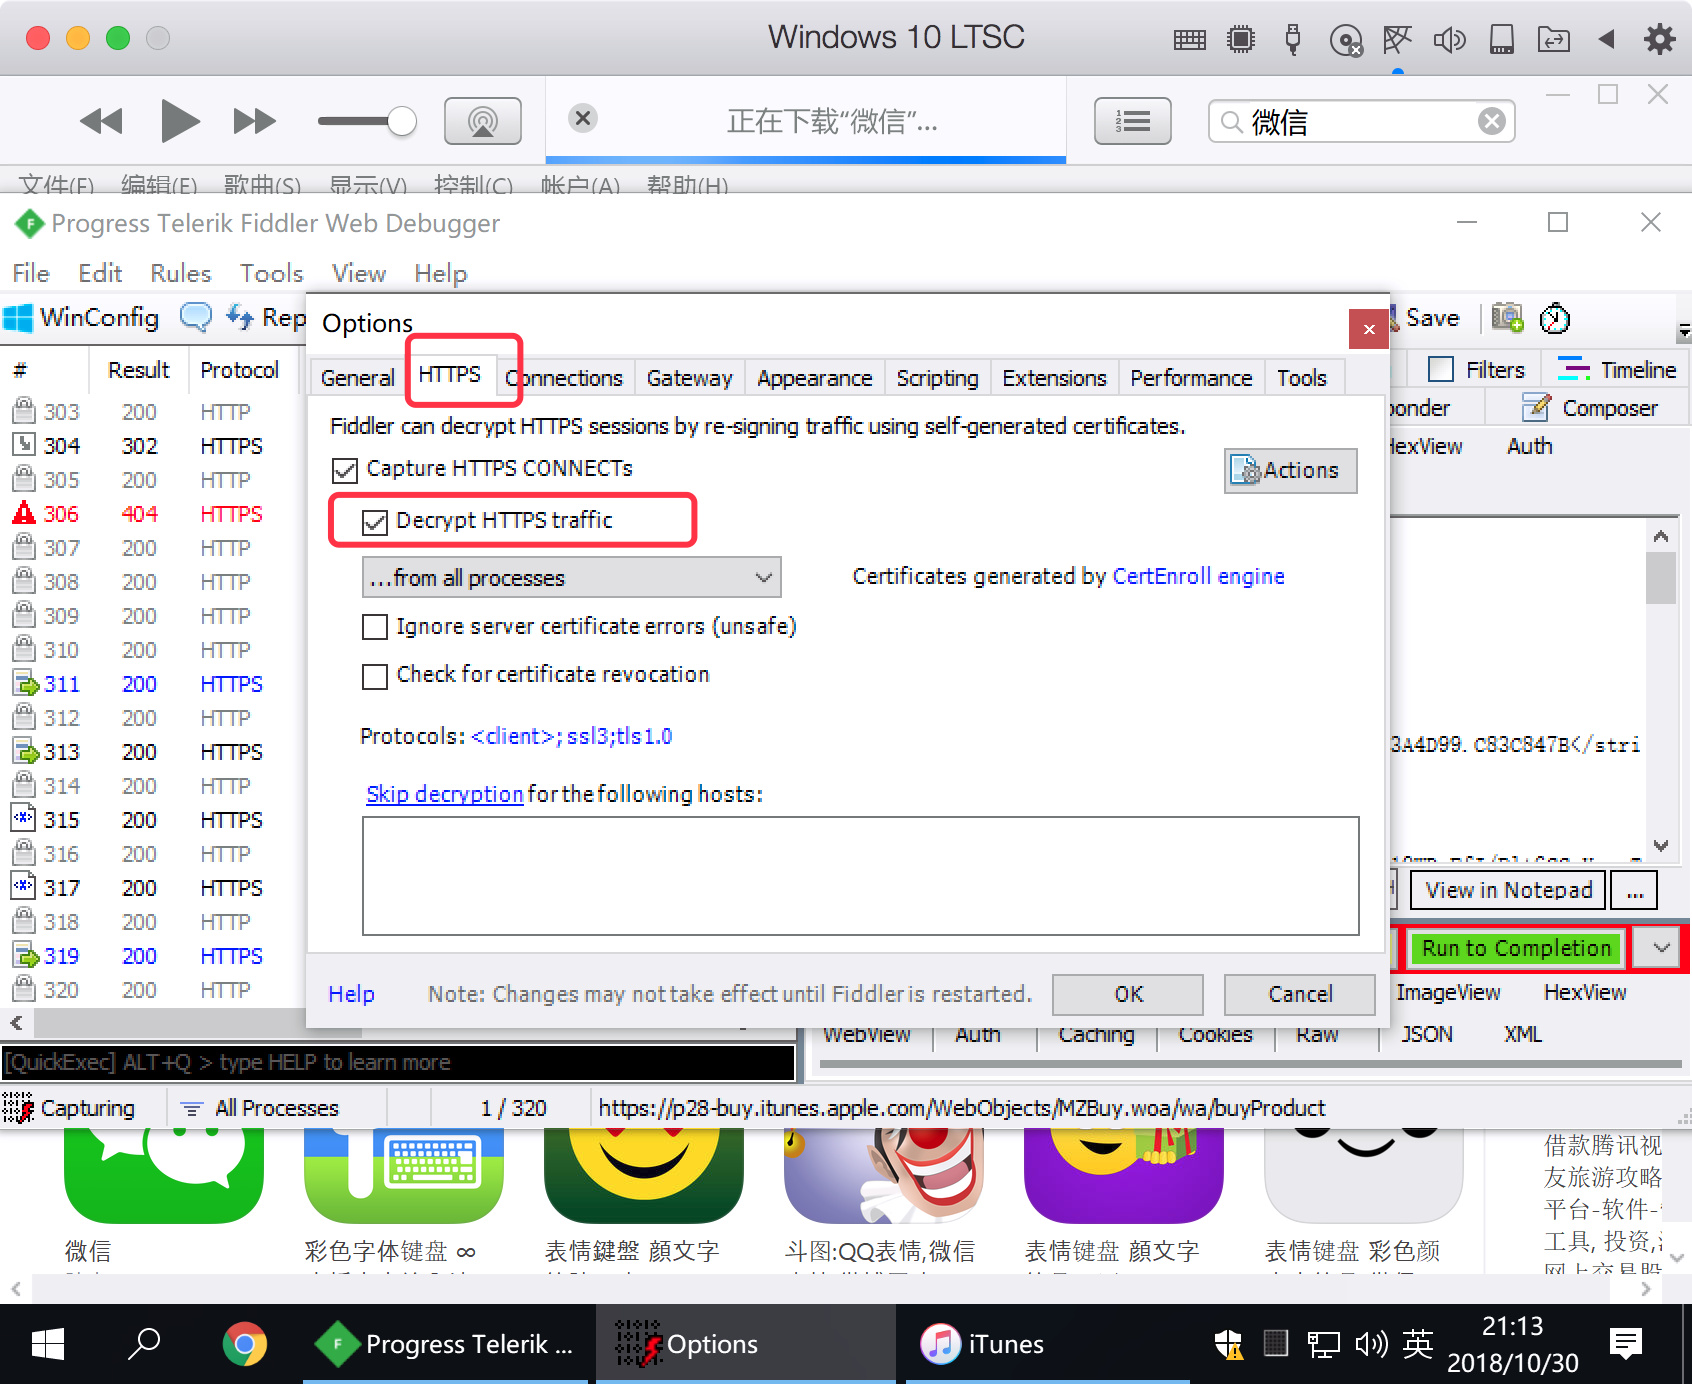
Task: Click OK in the Options dialog
Action: point(1128,994)
